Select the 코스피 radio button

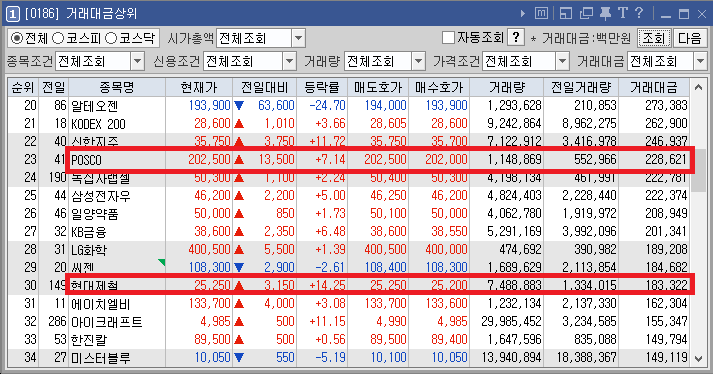tap(58, 38)
